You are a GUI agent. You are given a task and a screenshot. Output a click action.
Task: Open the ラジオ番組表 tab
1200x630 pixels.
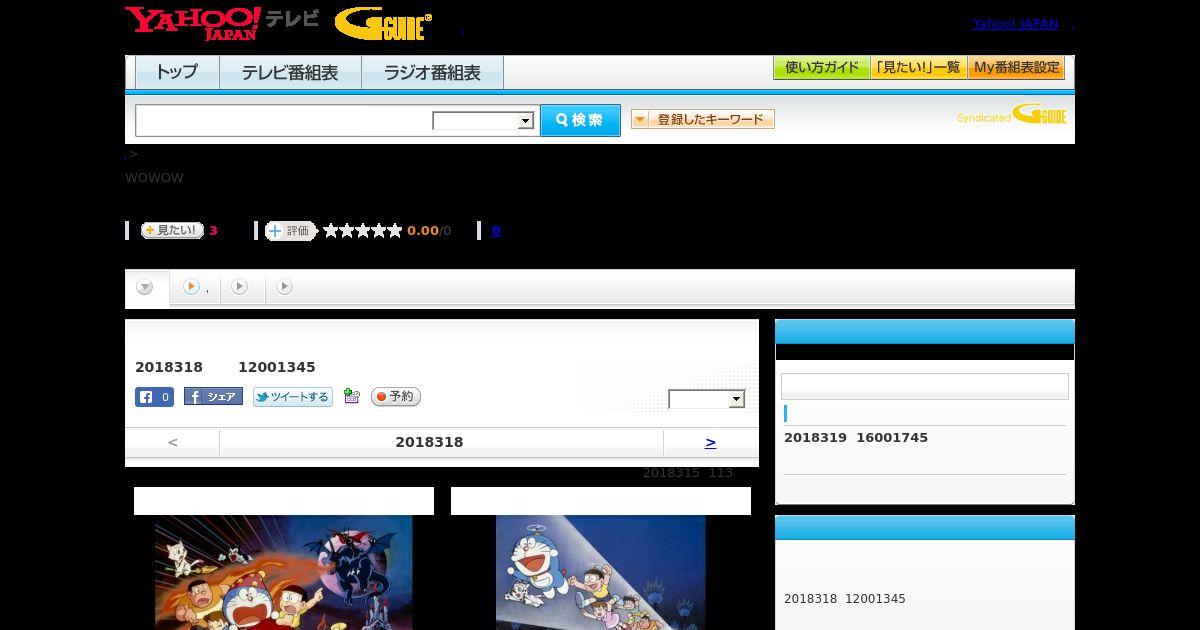click(432, 72)
